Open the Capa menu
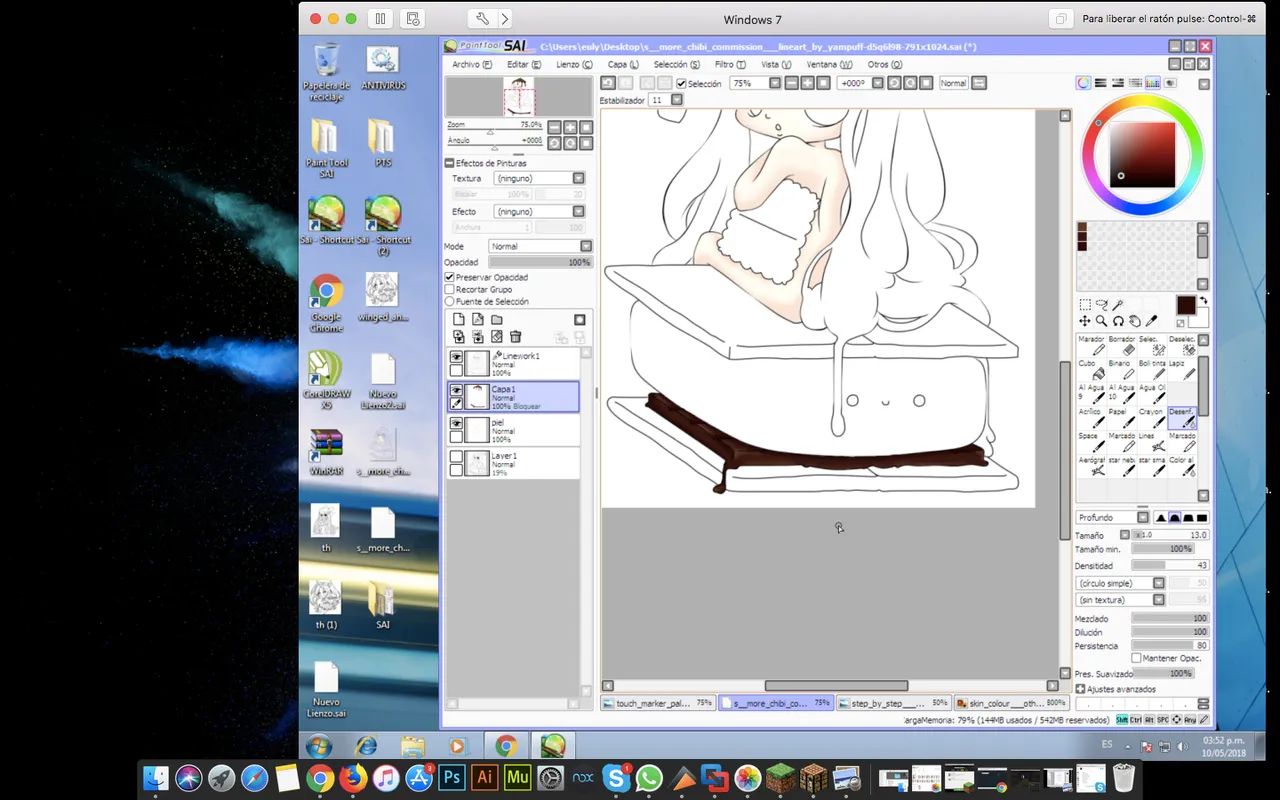 point(623,64)
